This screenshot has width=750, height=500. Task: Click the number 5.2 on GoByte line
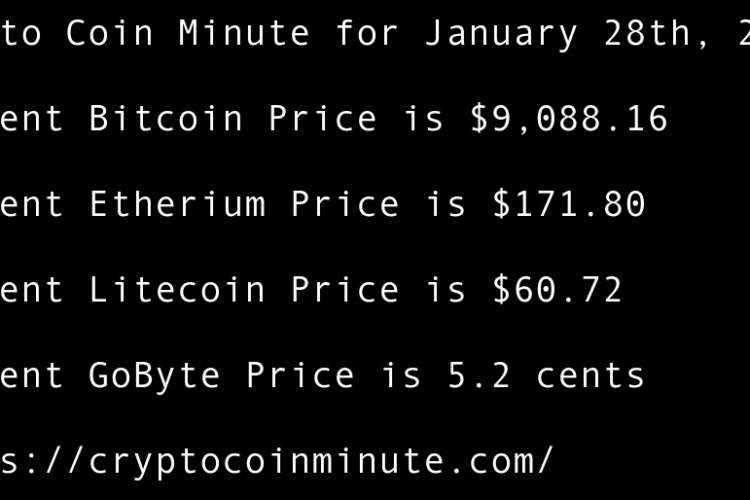pyautogui.click(x=479, y=376)
